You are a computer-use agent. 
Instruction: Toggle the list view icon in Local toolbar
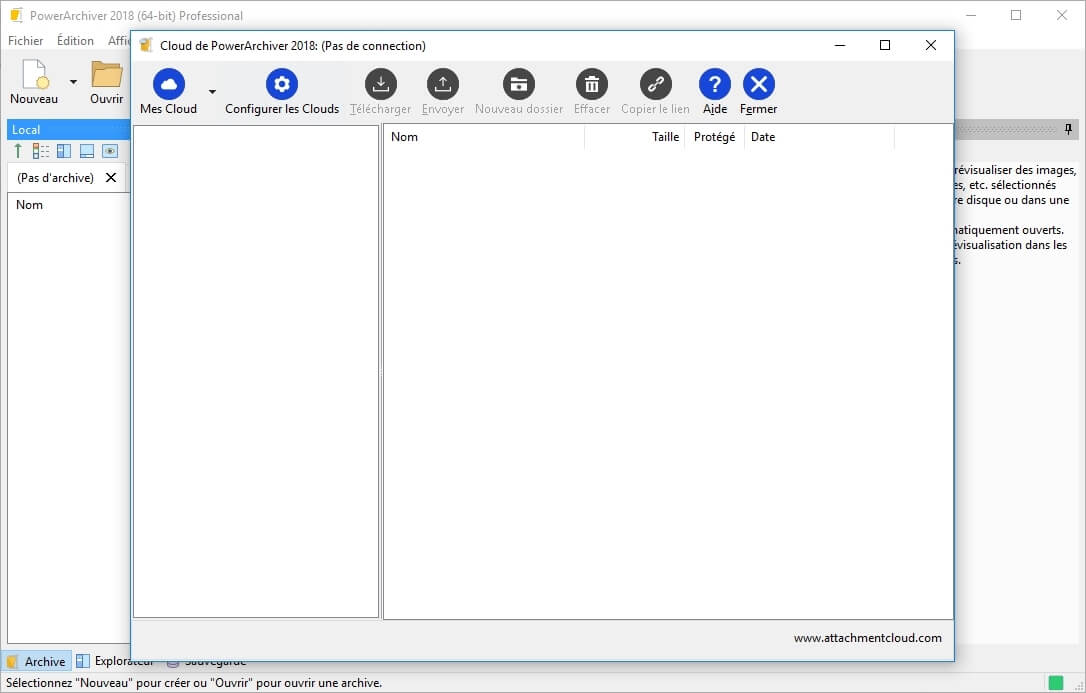coord(41,151)
